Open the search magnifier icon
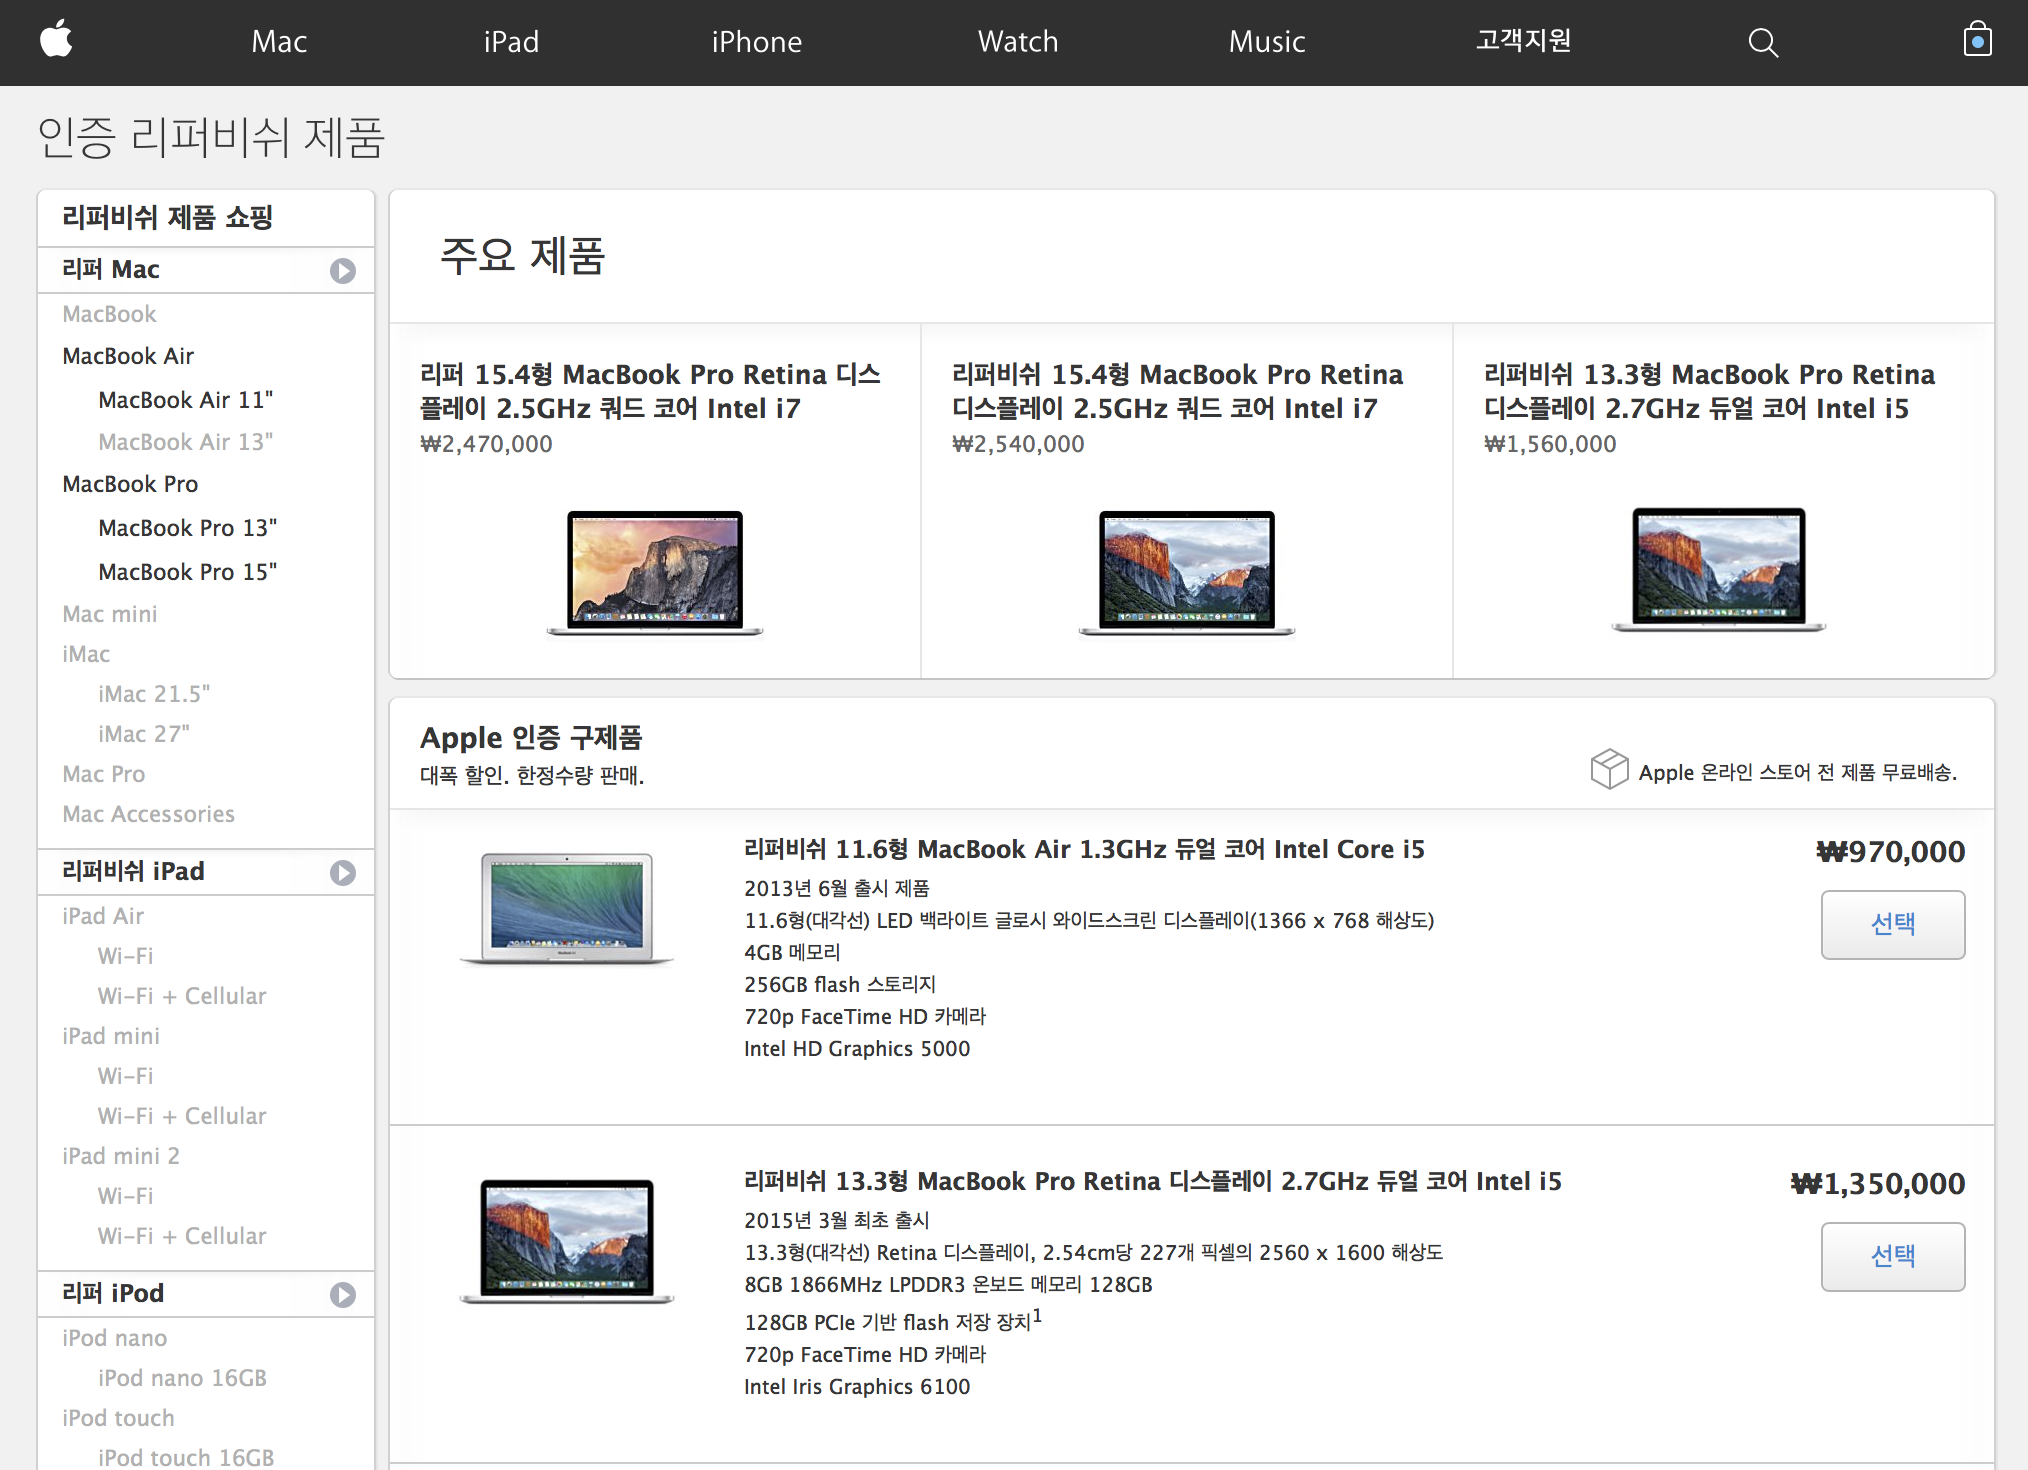 (1762, 42)
